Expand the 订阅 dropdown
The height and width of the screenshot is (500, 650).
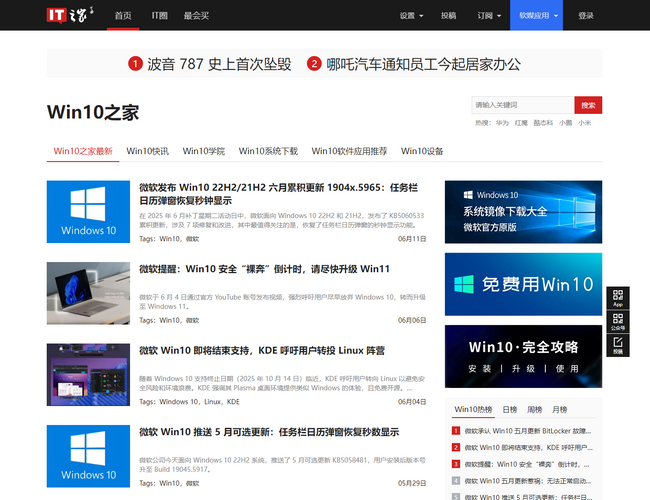click(489, 15)
